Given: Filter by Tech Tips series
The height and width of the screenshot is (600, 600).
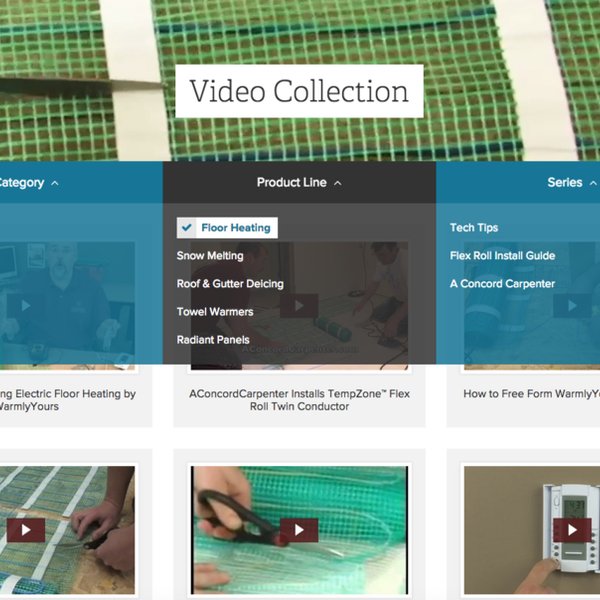Looking at the screenshot, I should click(474, 228).
